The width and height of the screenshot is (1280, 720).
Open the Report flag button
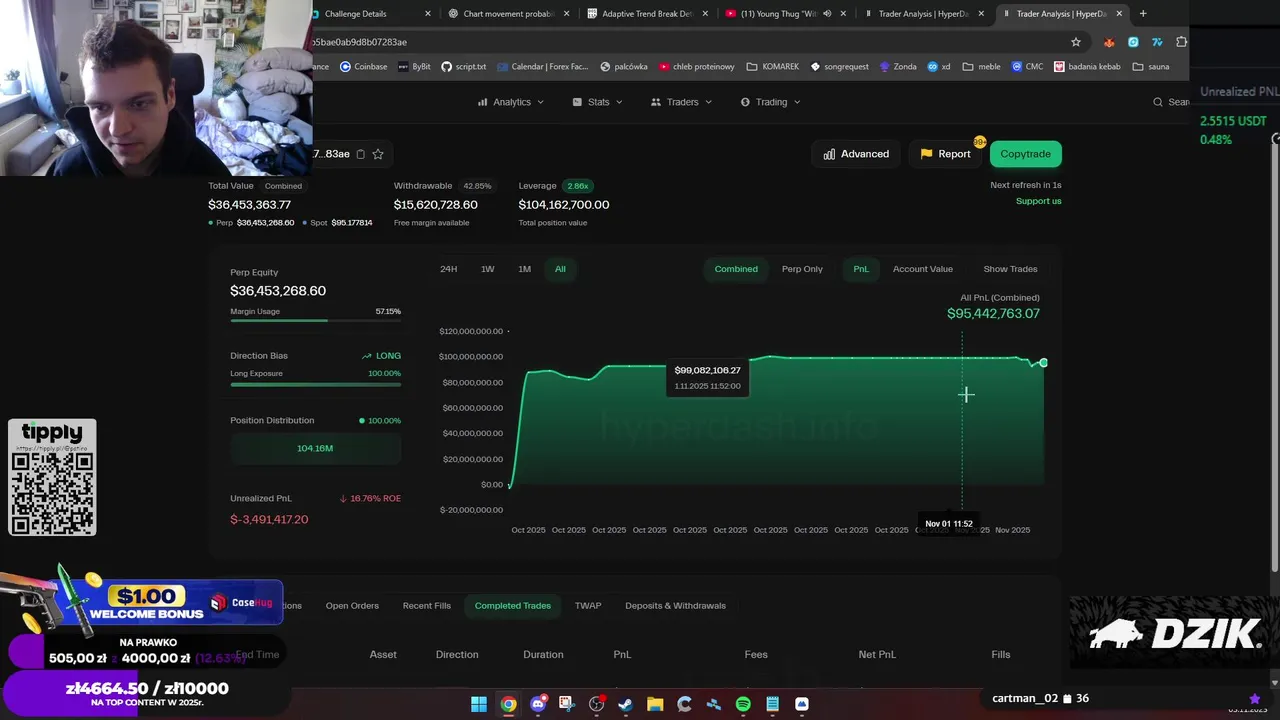pyautogui.click(x=945, y=154)
